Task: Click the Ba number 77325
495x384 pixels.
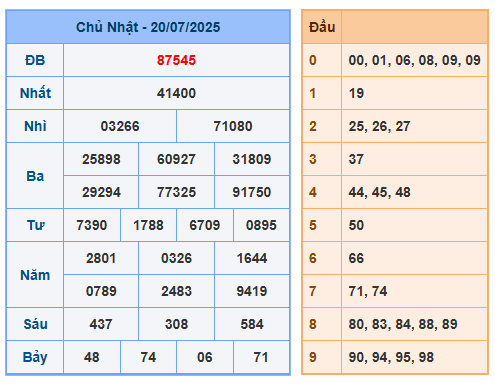Action: point(176,192)
